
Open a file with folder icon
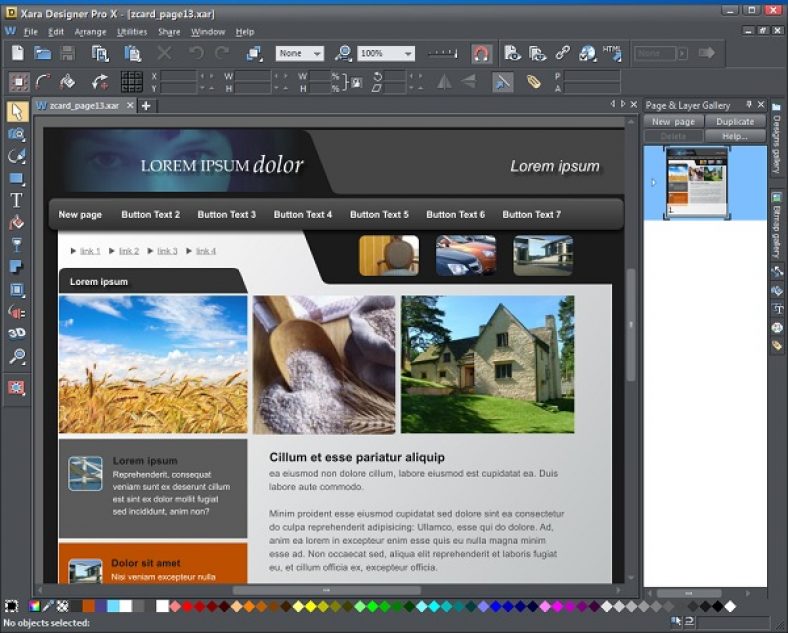(x=42, y=53)
